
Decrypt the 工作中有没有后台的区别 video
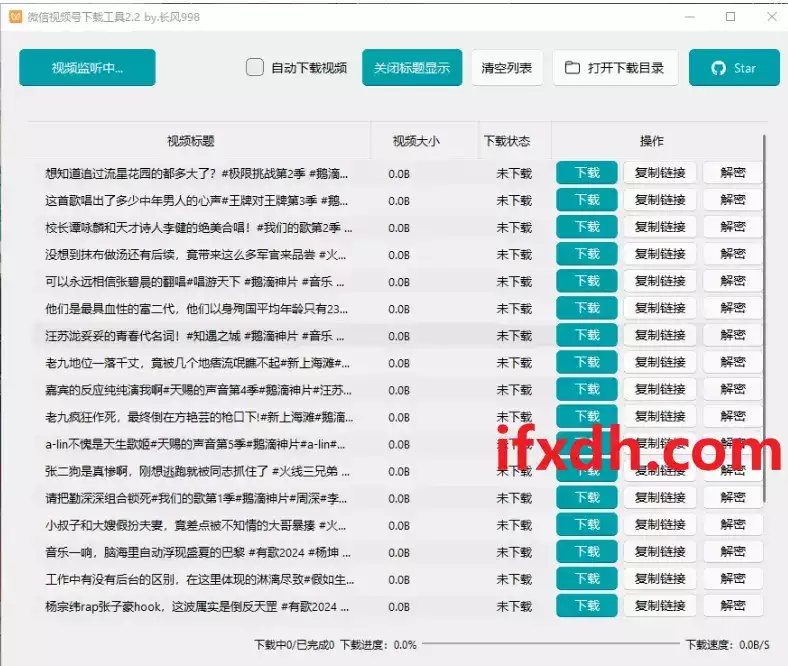pyautogui.click(x=733, y=579)
